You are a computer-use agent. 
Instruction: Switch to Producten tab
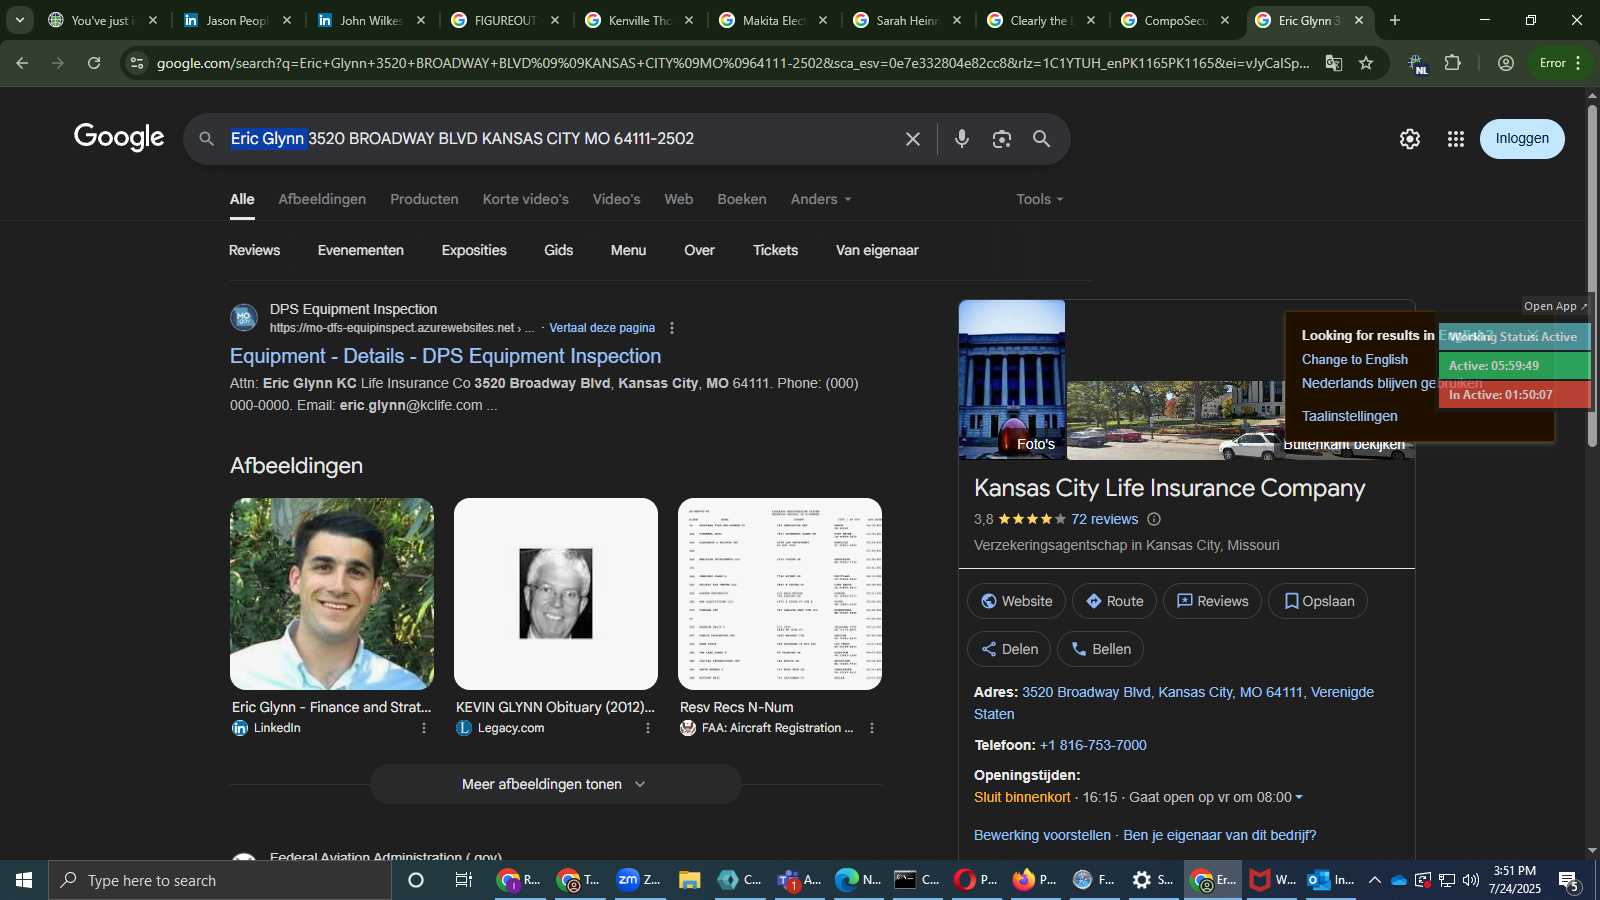tap(424, 199)
